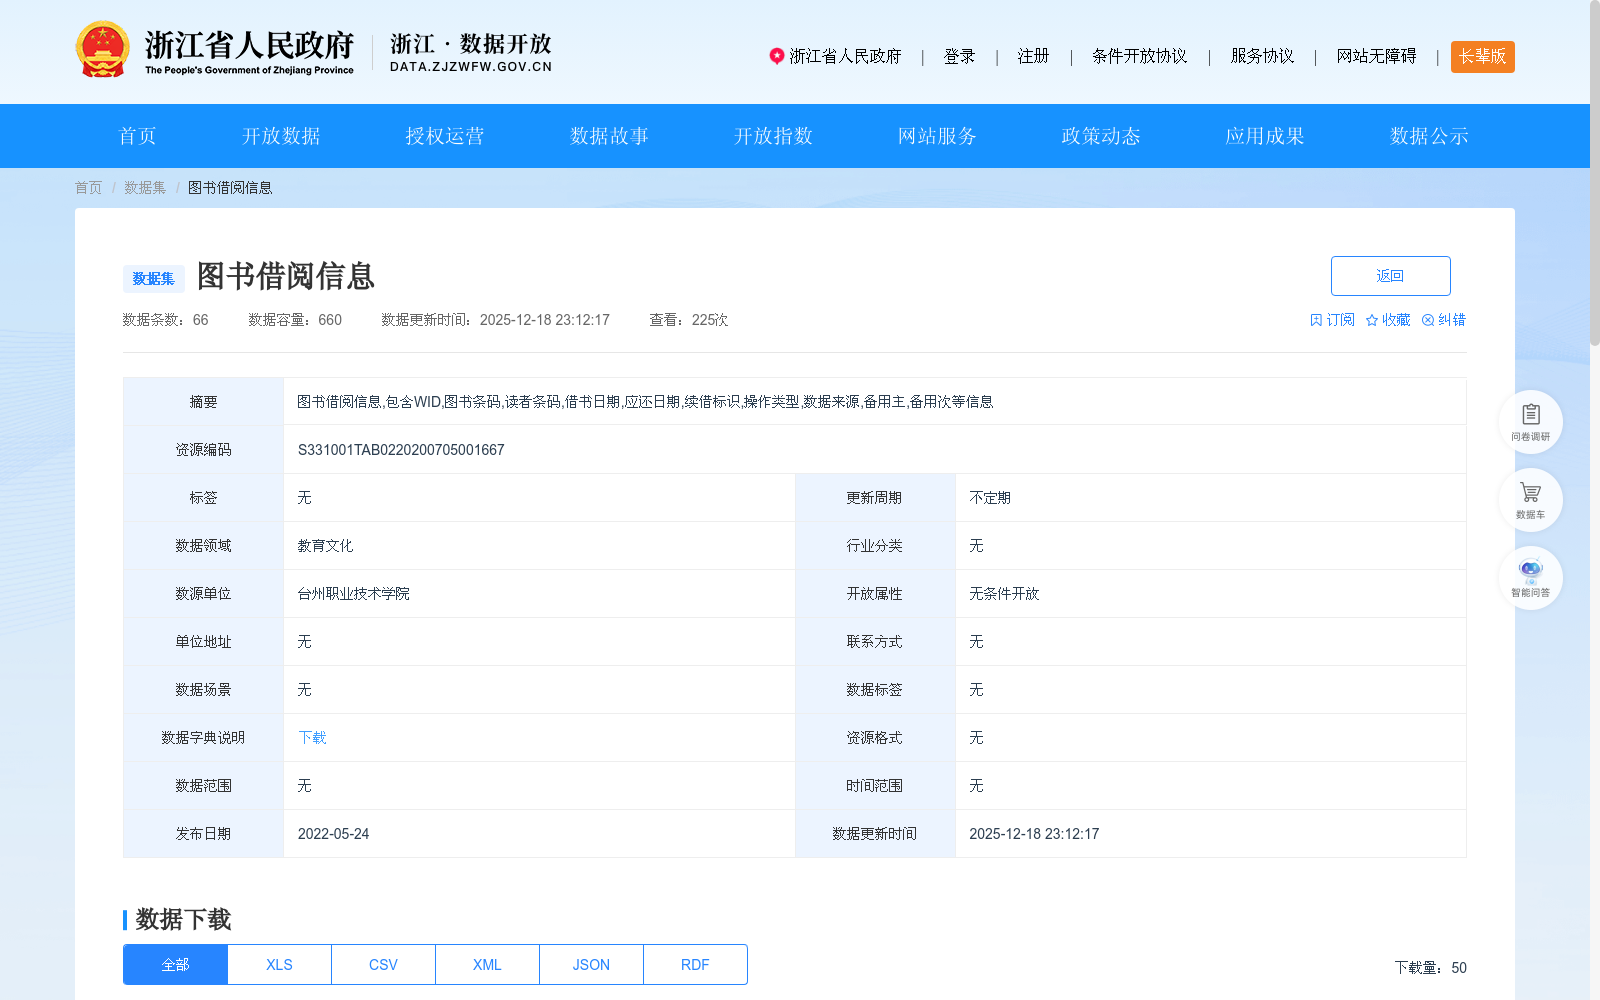The height and width of the screenshot is (1000, 1600).
Task: Click the 教育文化 data domain value
Action: (x=325, y=546)
